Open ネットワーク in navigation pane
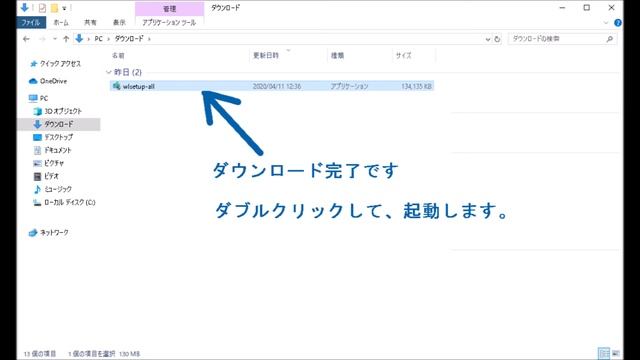The width and height of the screenshot is (640, 360). pos(49,233)
